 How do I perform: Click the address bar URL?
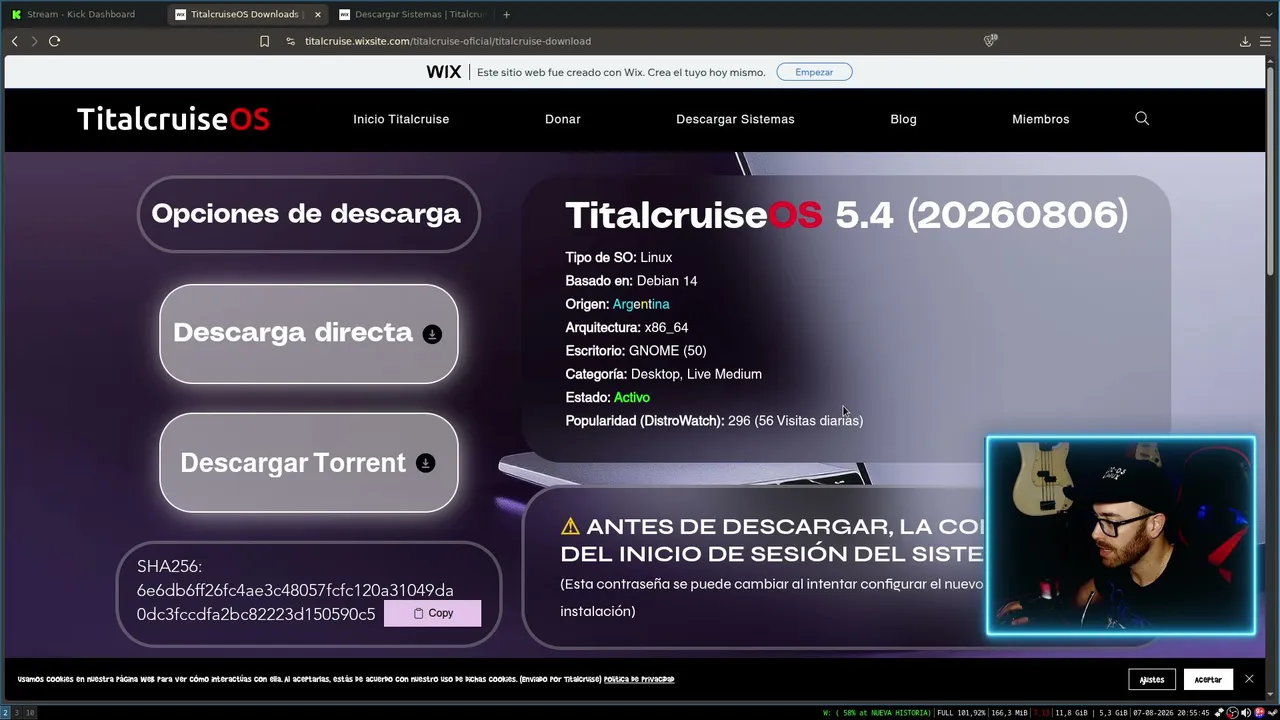click(448, 41)
